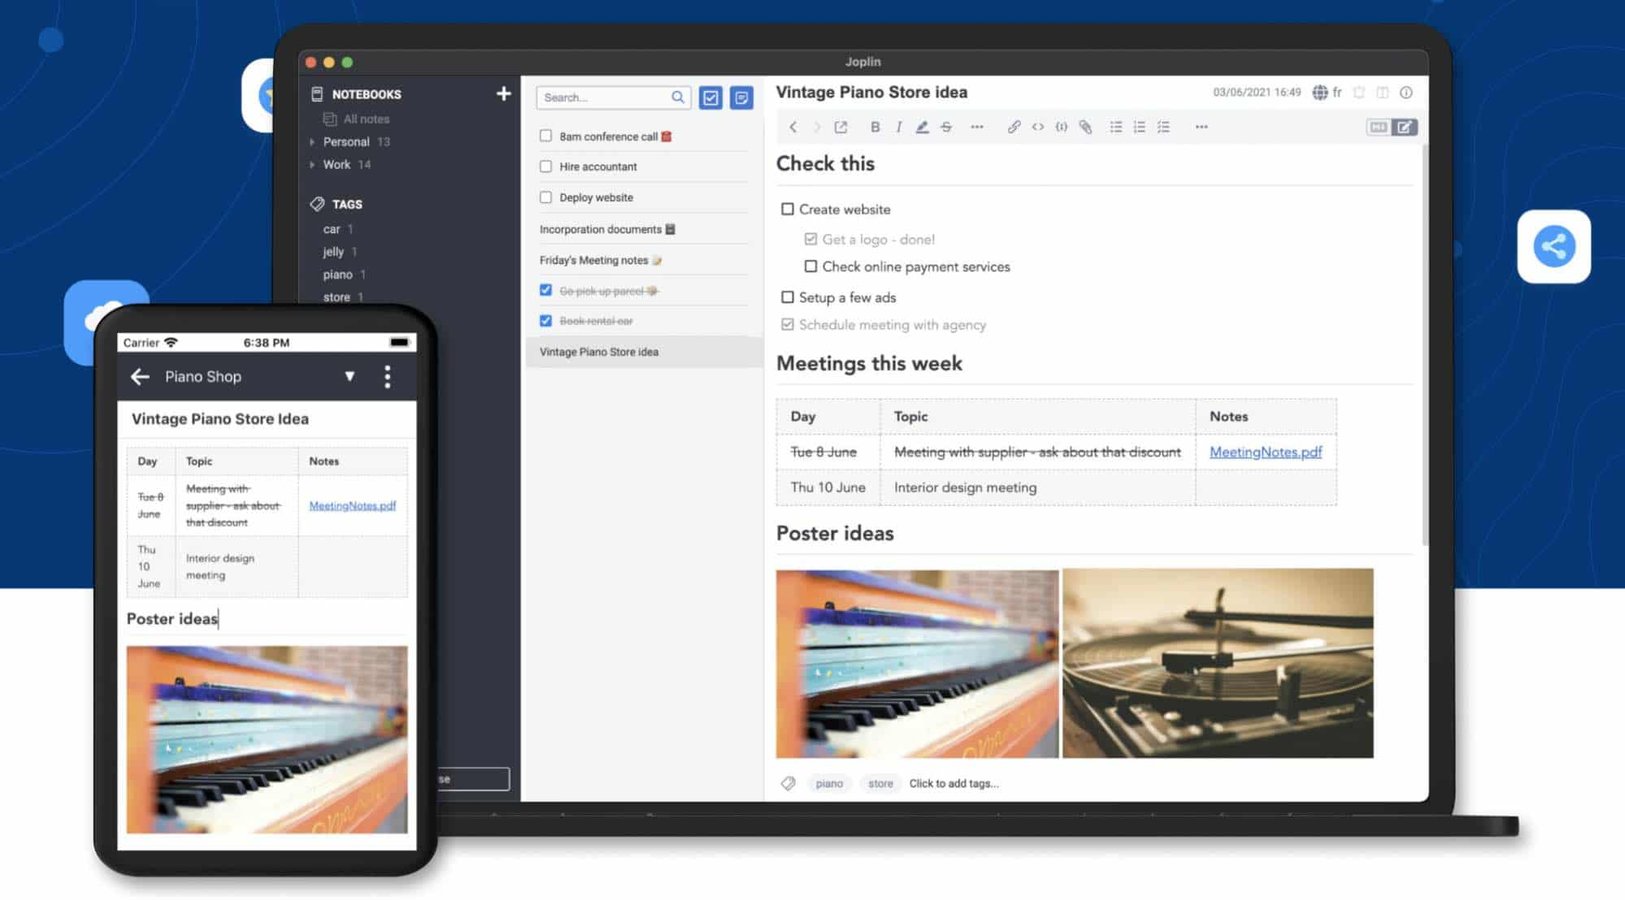Image resolution: width=1625 pixels, height=900 pixels.
Task: Insert a hyperlink using the link icon
Action: pyautogui.click(x=1013, y=127)
